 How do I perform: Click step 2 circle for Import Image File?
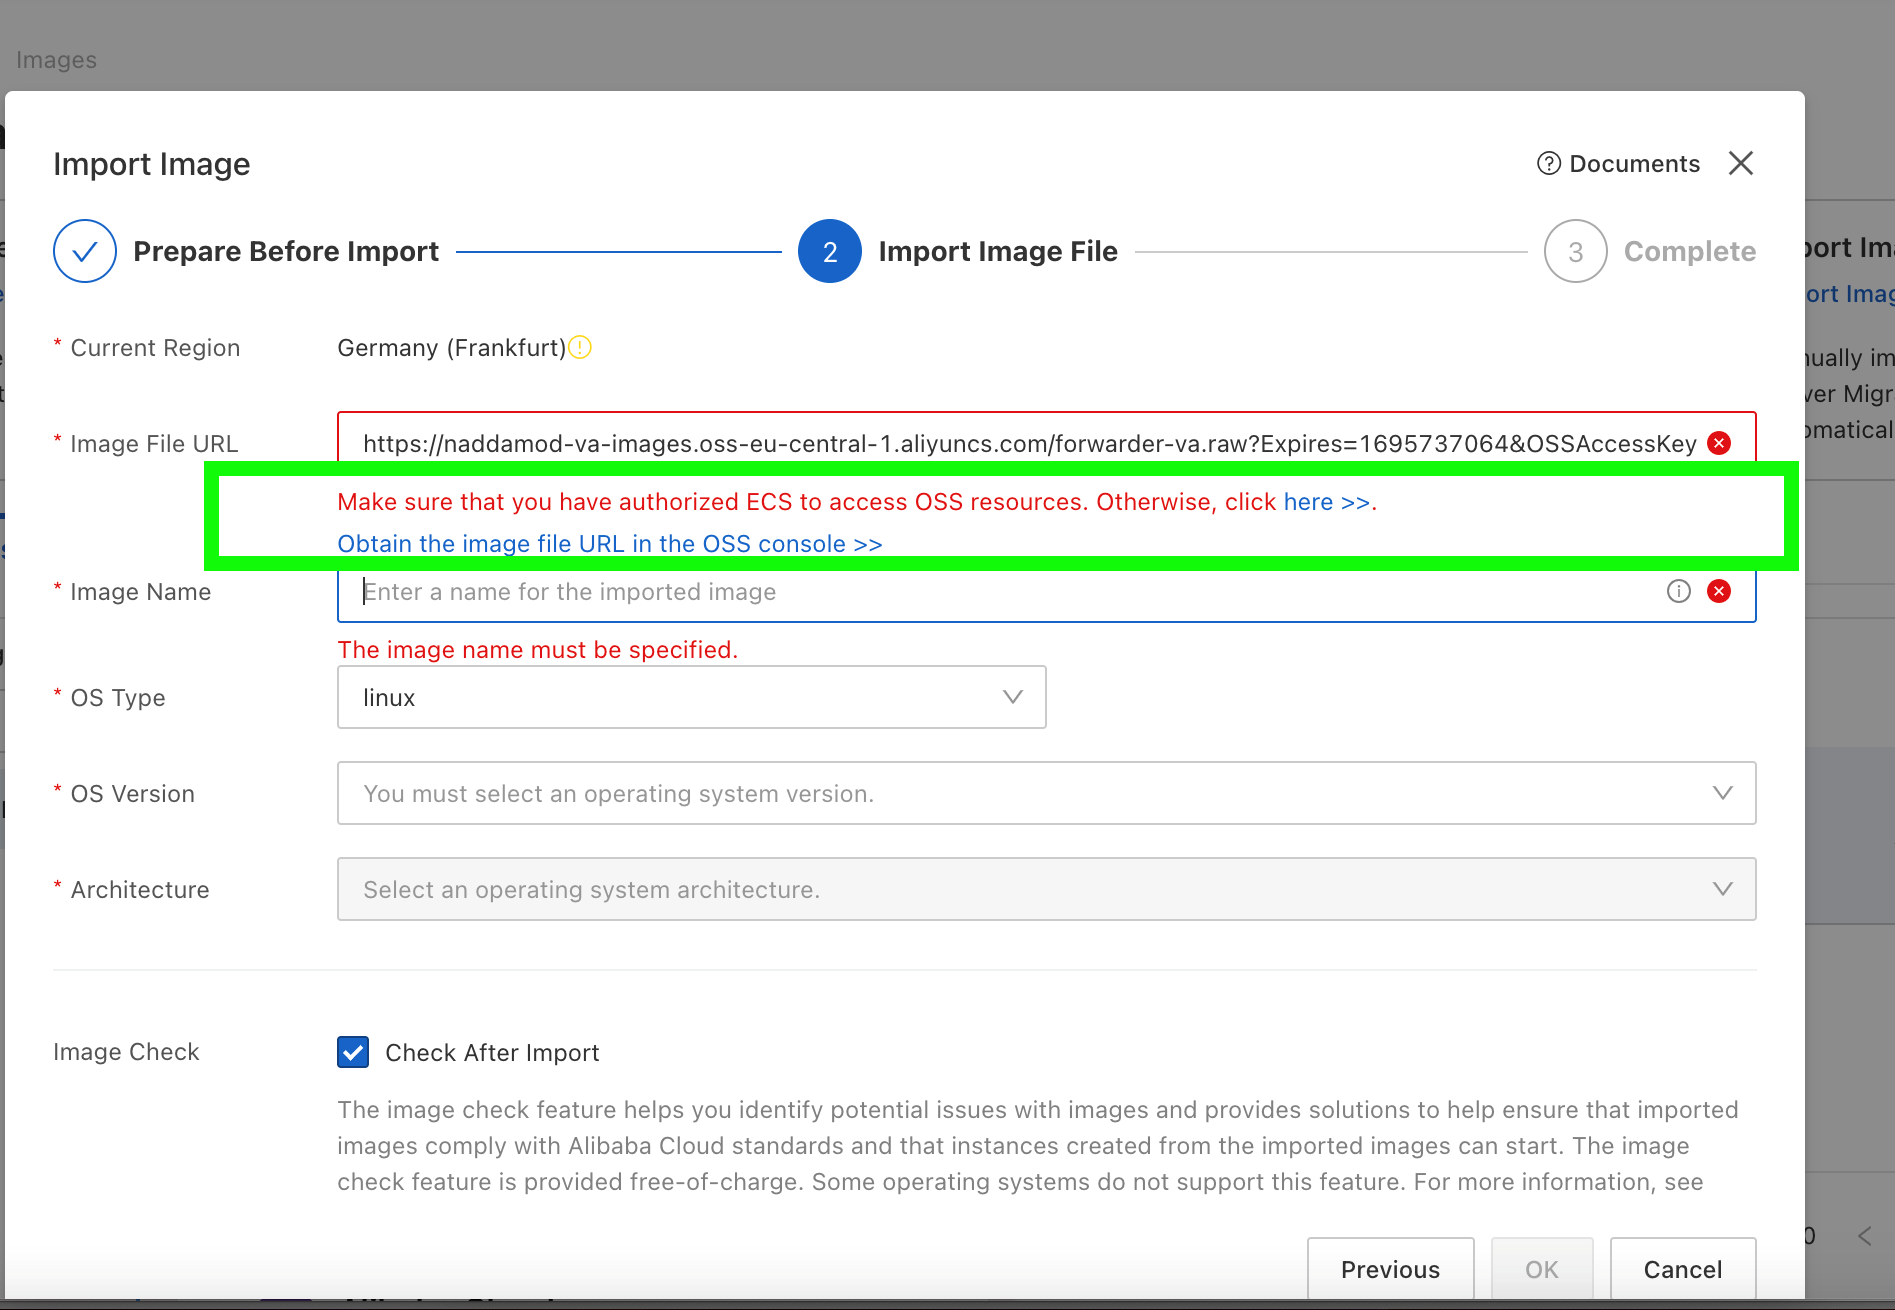(x=830, y=251)
